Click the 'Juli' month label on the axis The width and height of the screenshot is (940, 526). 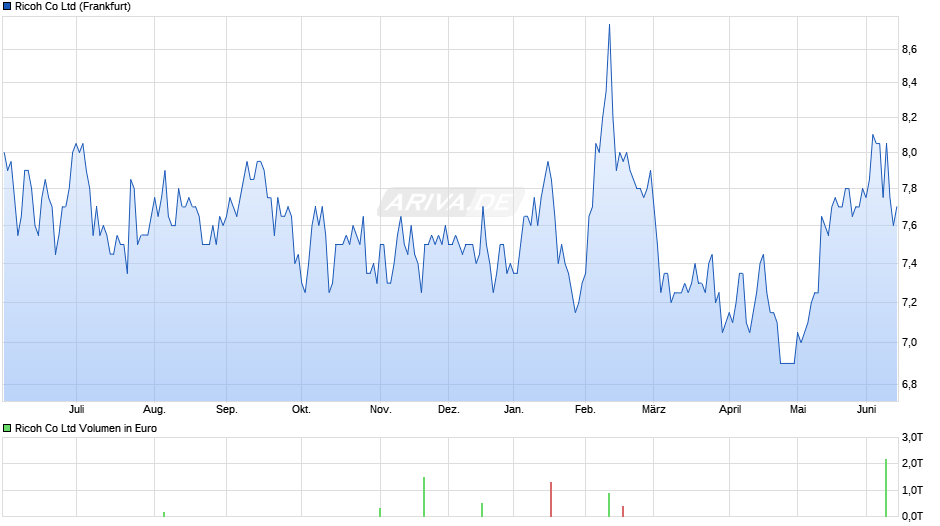[x=76, y=409]
